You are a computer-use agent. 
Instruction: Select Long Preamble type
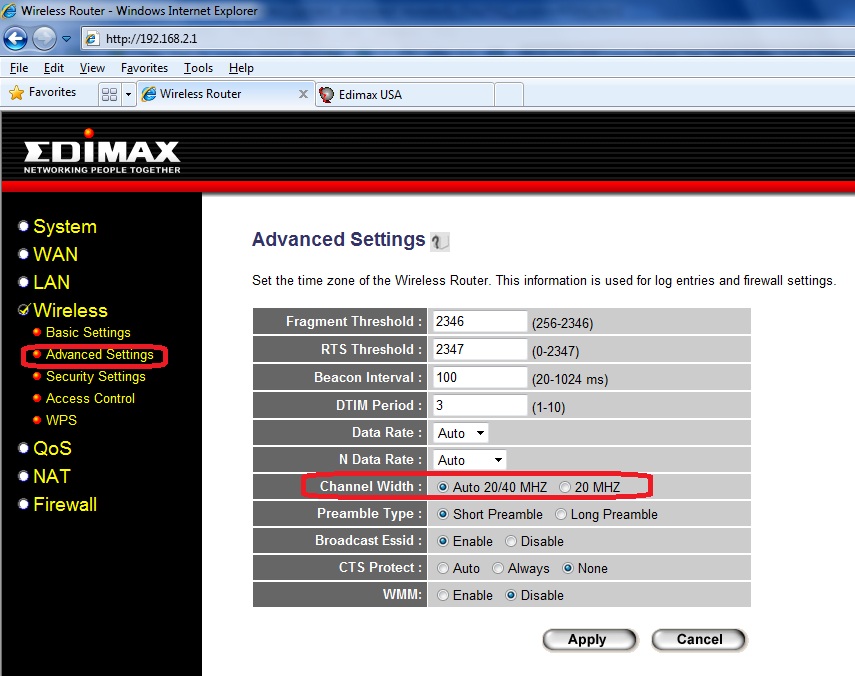pos(561,514)
